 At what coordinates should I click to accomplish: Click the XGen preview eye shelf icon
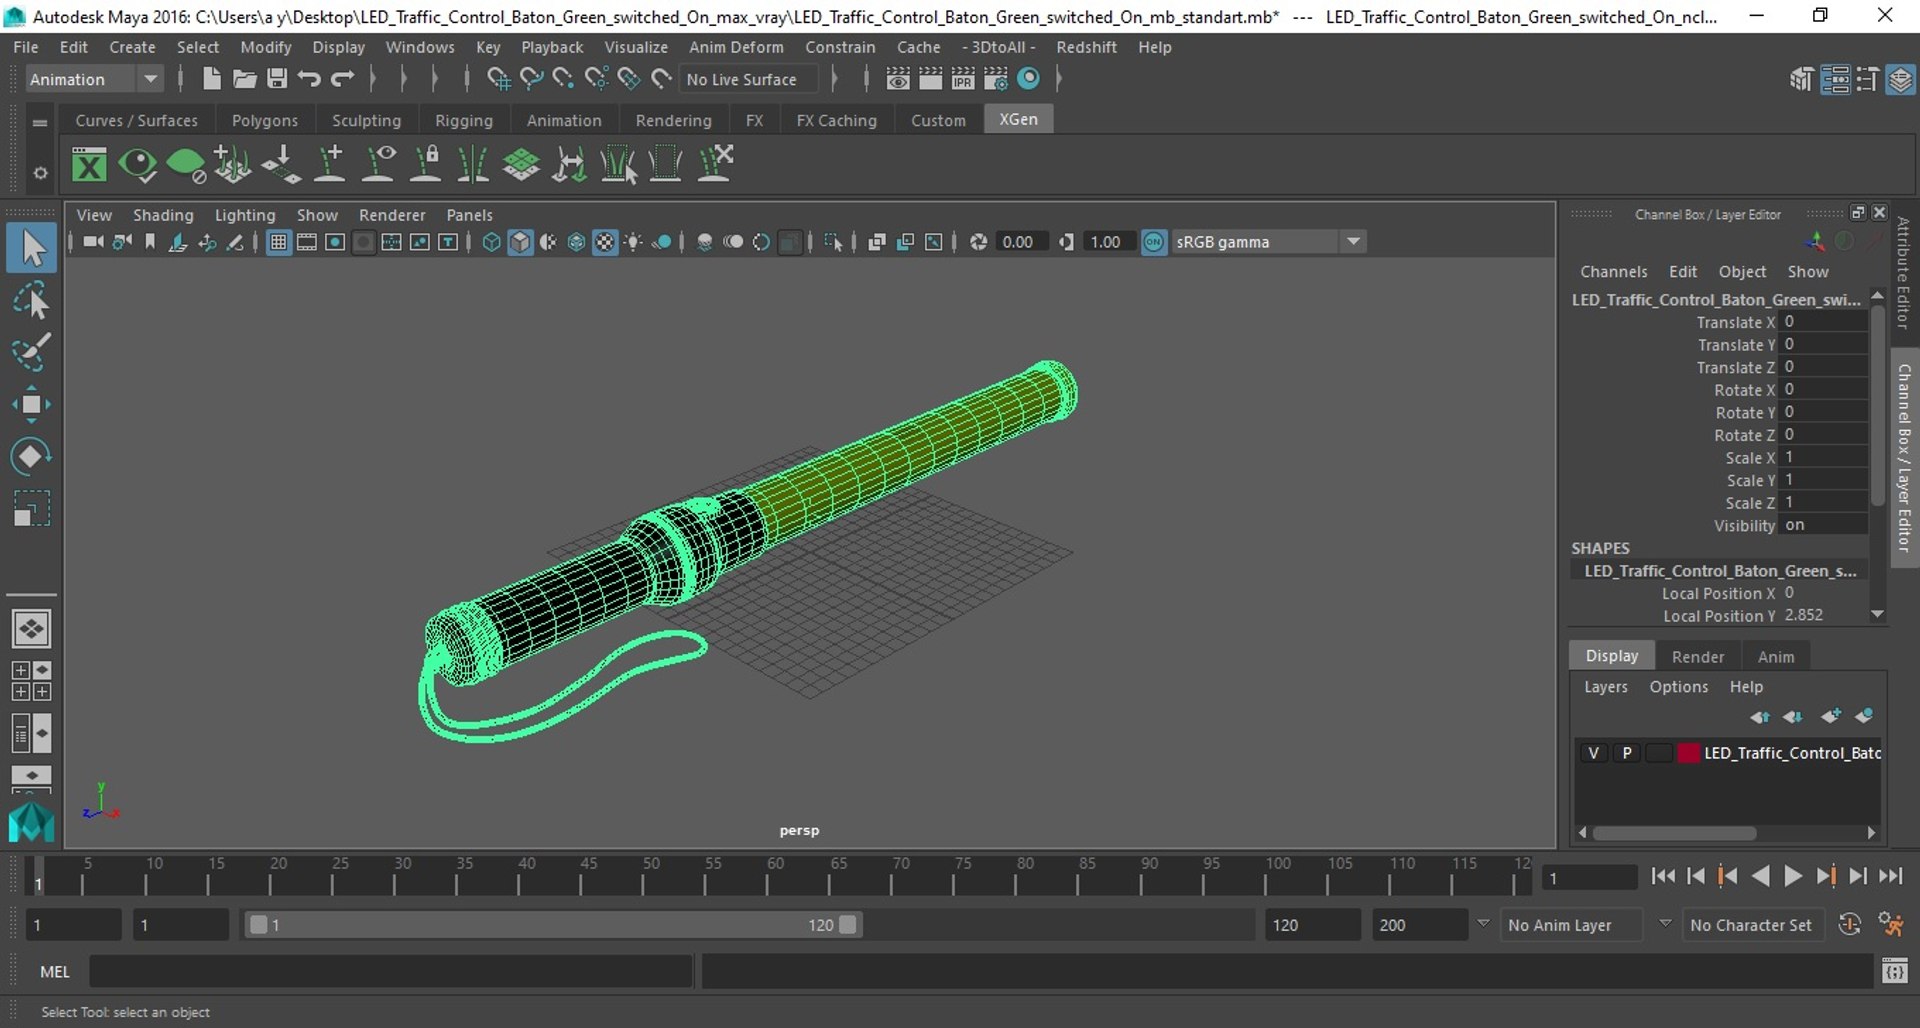tap(137, 164)
